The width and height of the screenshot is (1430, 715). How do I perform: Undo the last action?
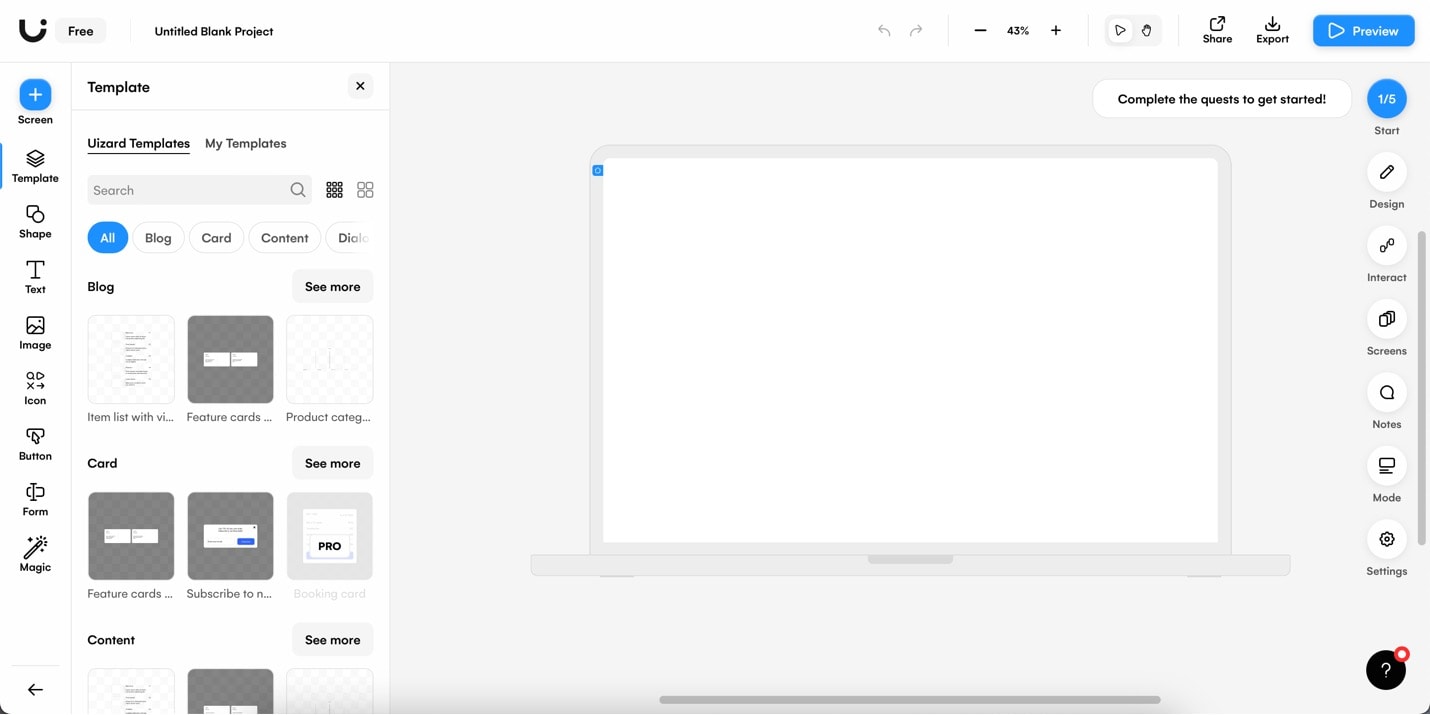[x=884, y=31]
